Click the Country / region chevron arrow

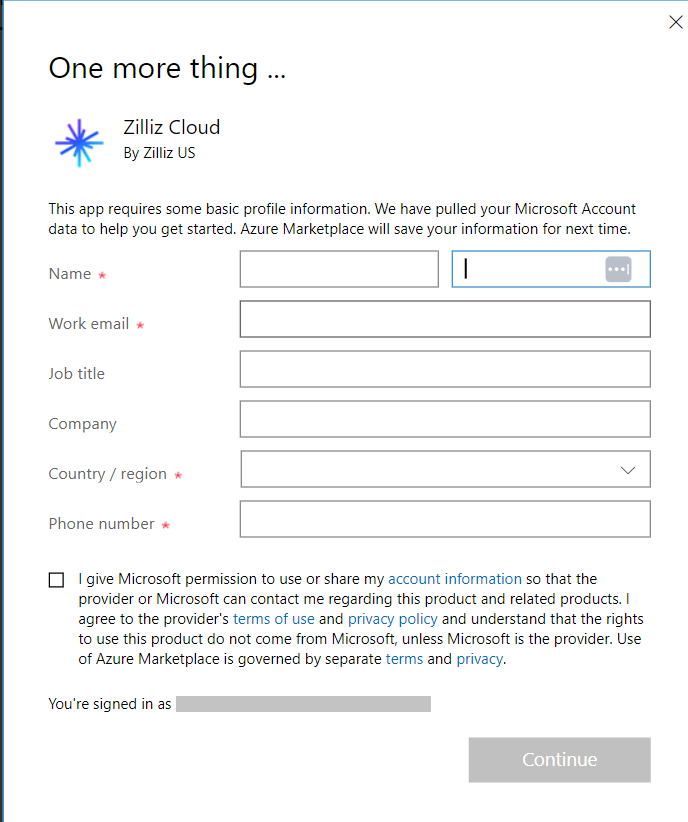click(x=628, y=470)
